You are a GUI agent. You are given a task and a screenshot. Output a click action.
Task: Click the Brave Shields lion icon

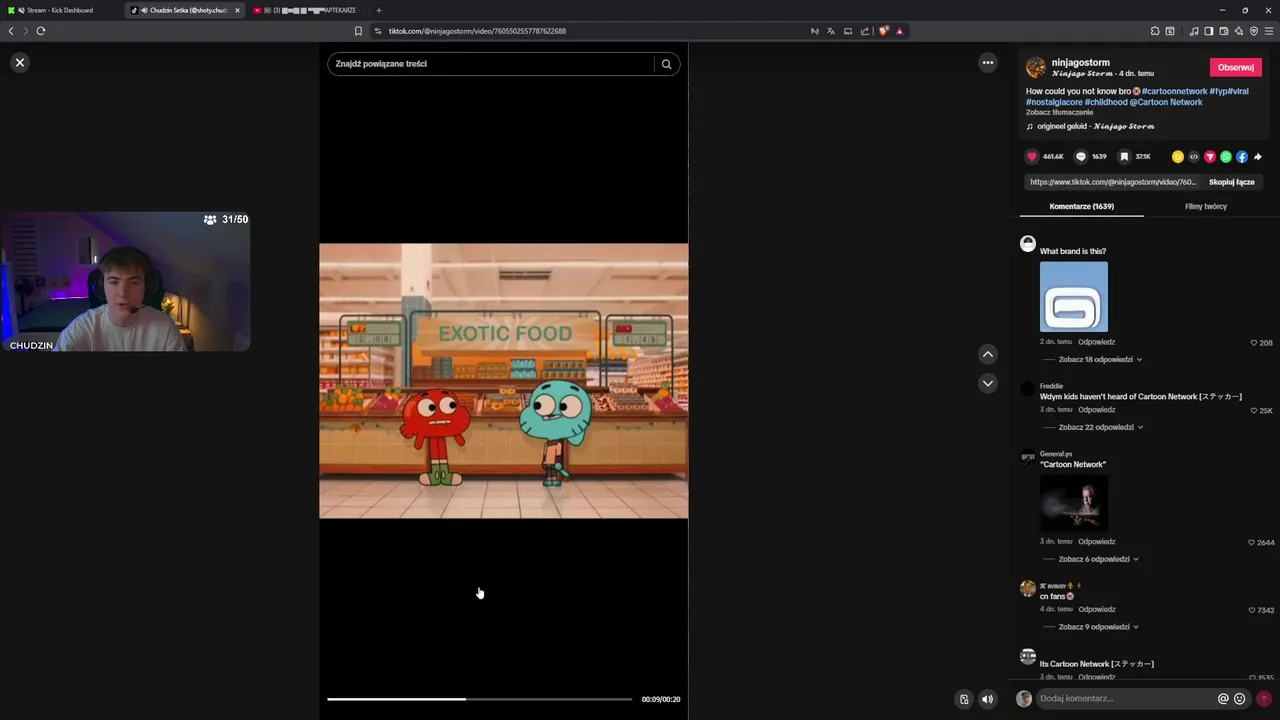(x=883, y=31)
